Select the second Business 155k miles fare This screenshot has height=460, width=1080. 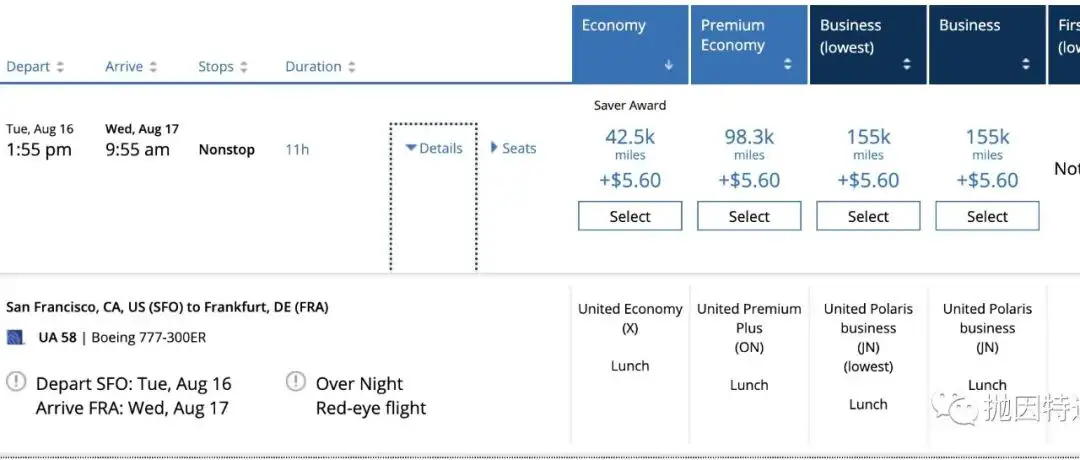click(987, 216)
